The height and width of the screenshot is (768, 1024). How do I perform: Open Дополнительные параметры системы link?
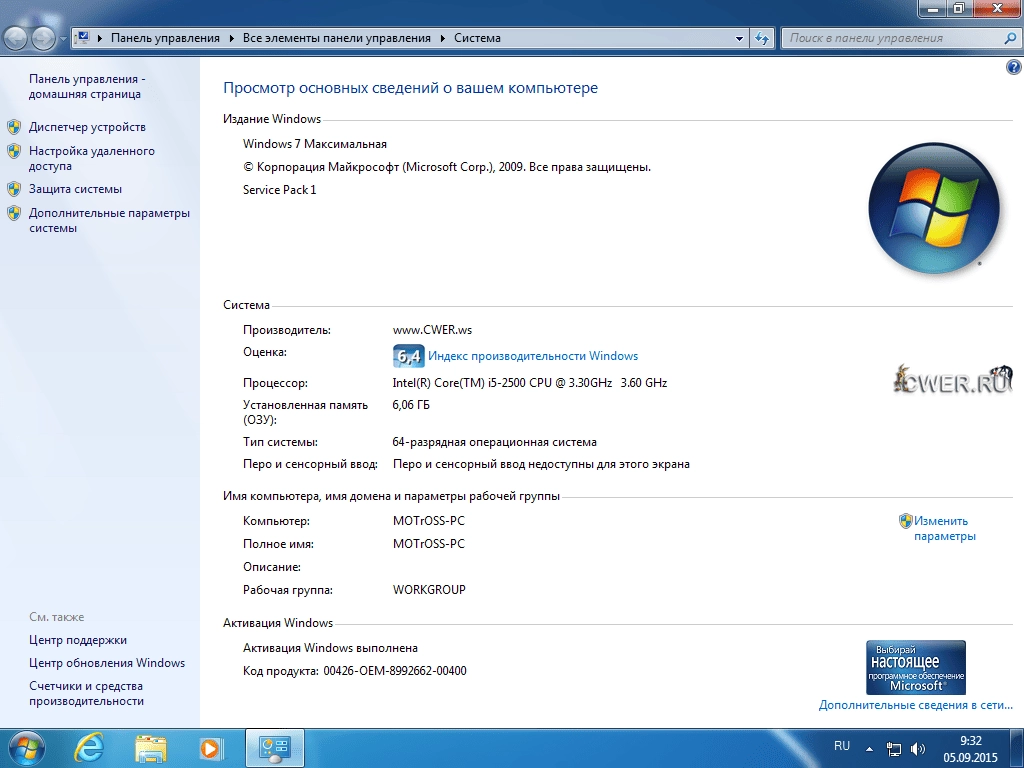pos(109,220)
